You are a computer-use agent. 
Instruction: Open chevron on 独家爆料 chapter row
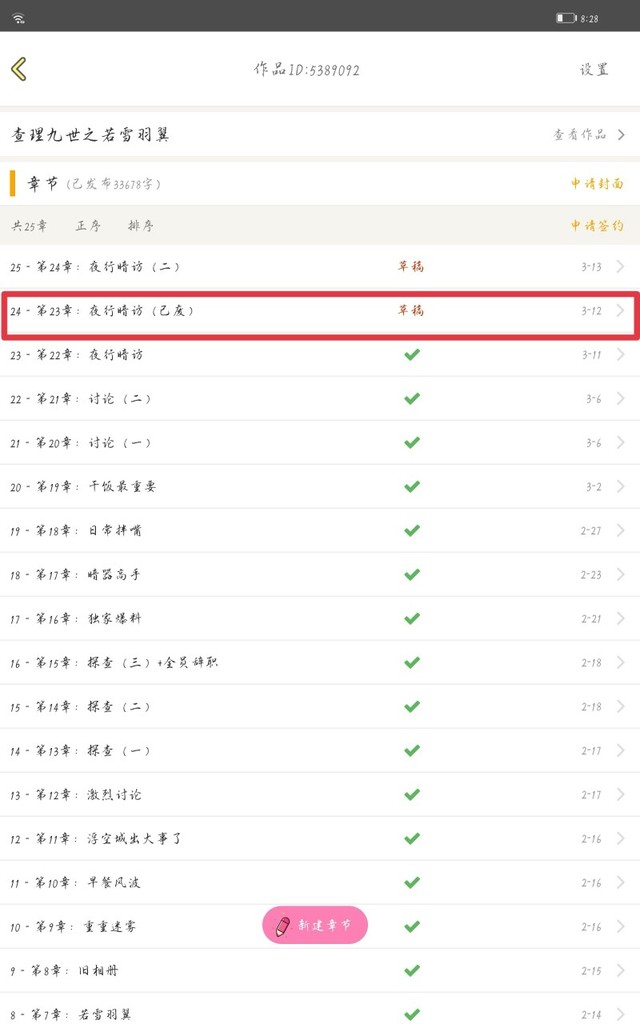tap(621, 618)
